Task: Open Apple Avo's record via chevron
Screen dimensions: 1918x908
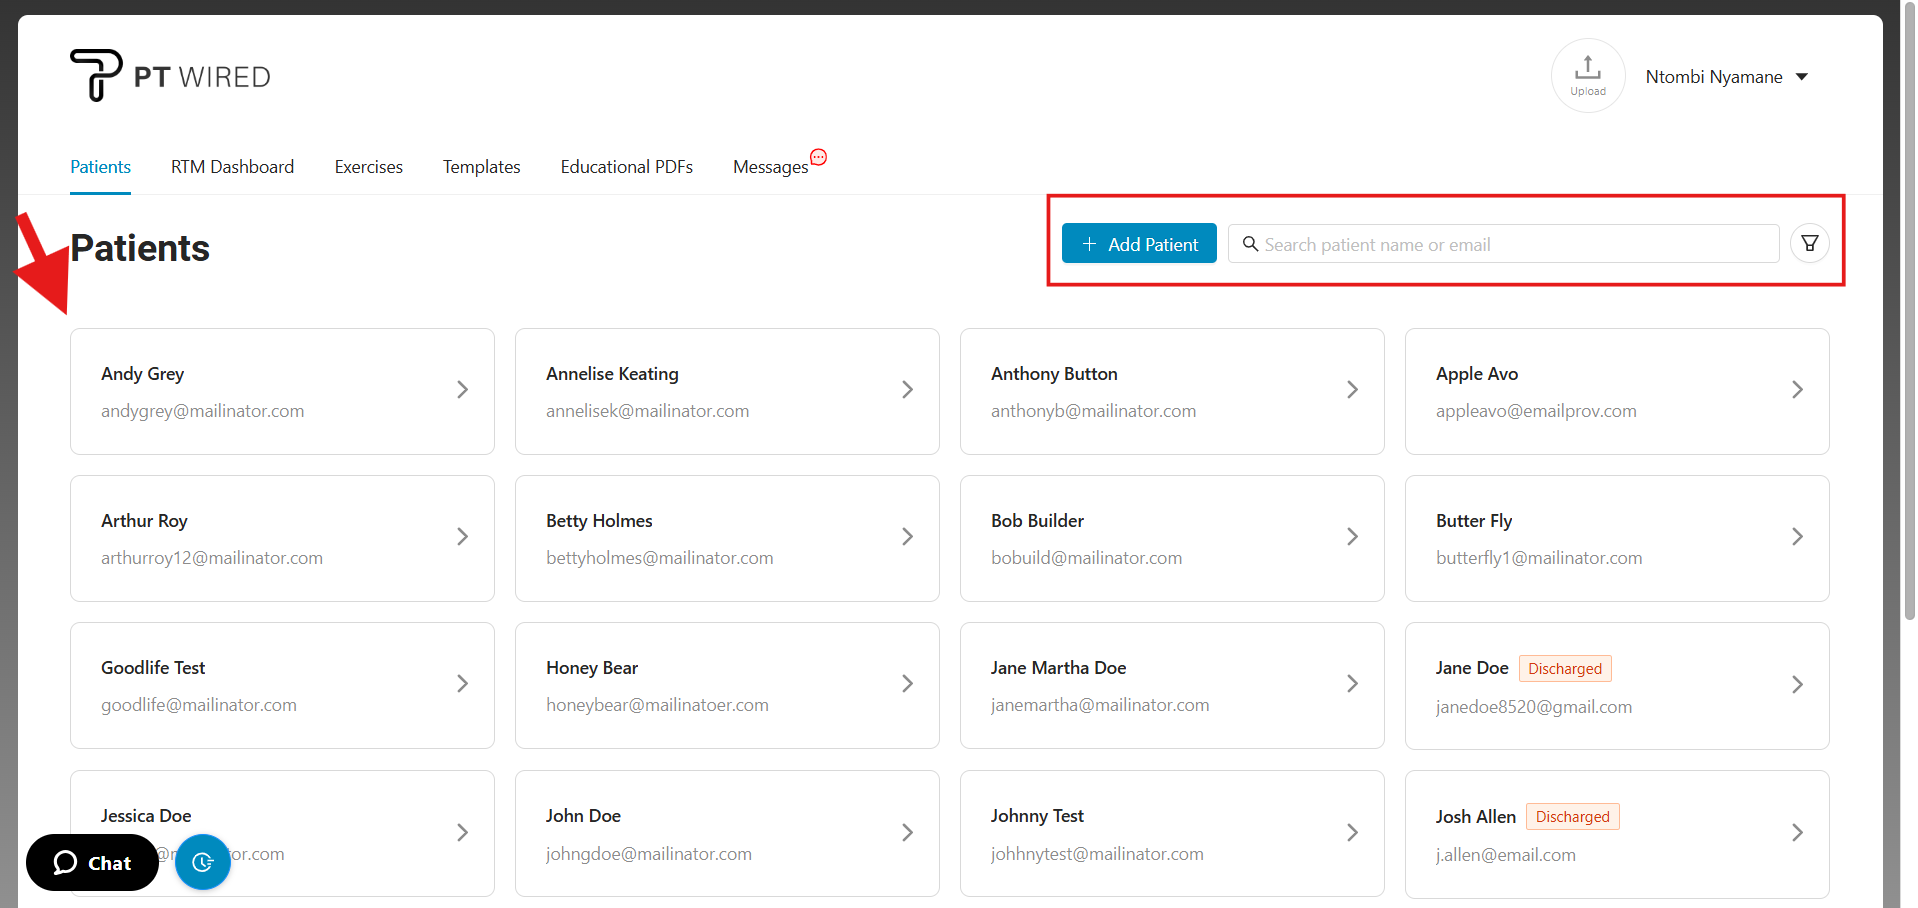Action: click(x=1797, y=390)
